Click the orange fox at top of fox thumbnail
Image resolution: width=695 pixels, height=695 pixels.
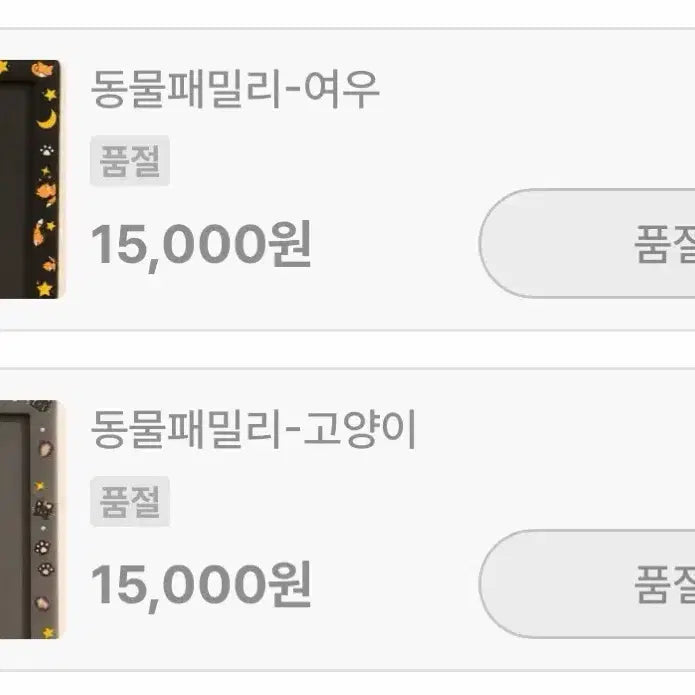click(x=43, y=70)
